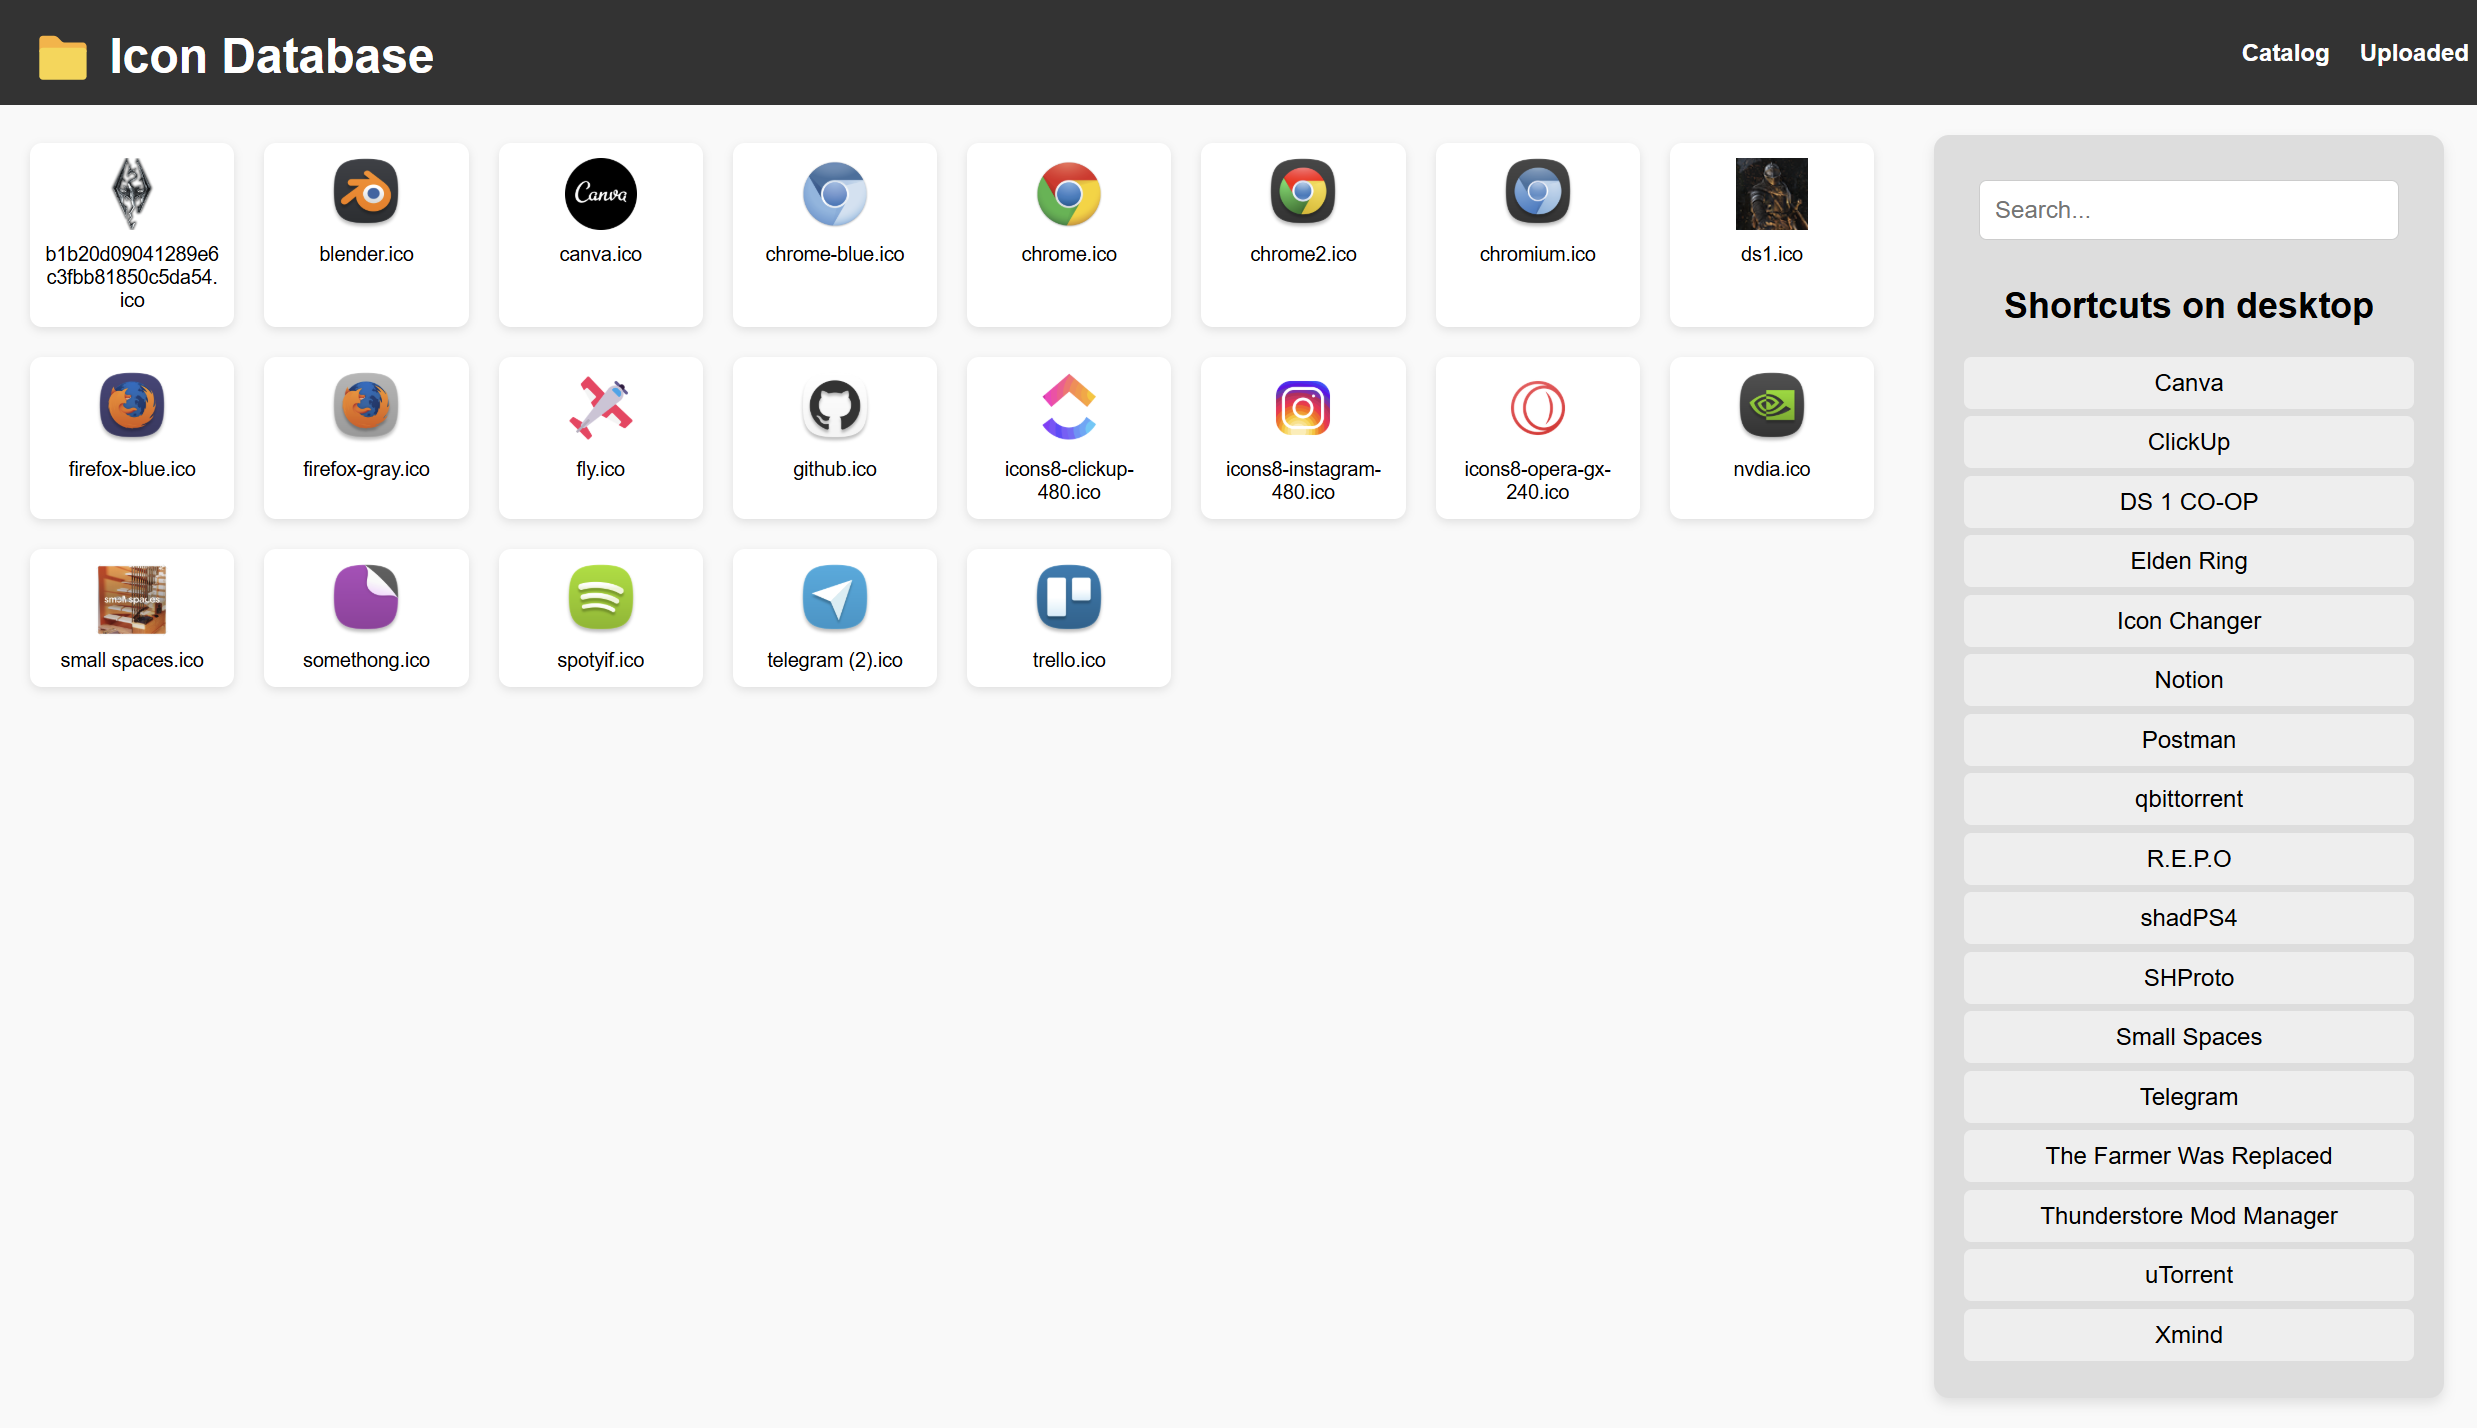Open the Catalog page
The width and height of the screenshot is (2477, 1428).
tap(2285, 52)
